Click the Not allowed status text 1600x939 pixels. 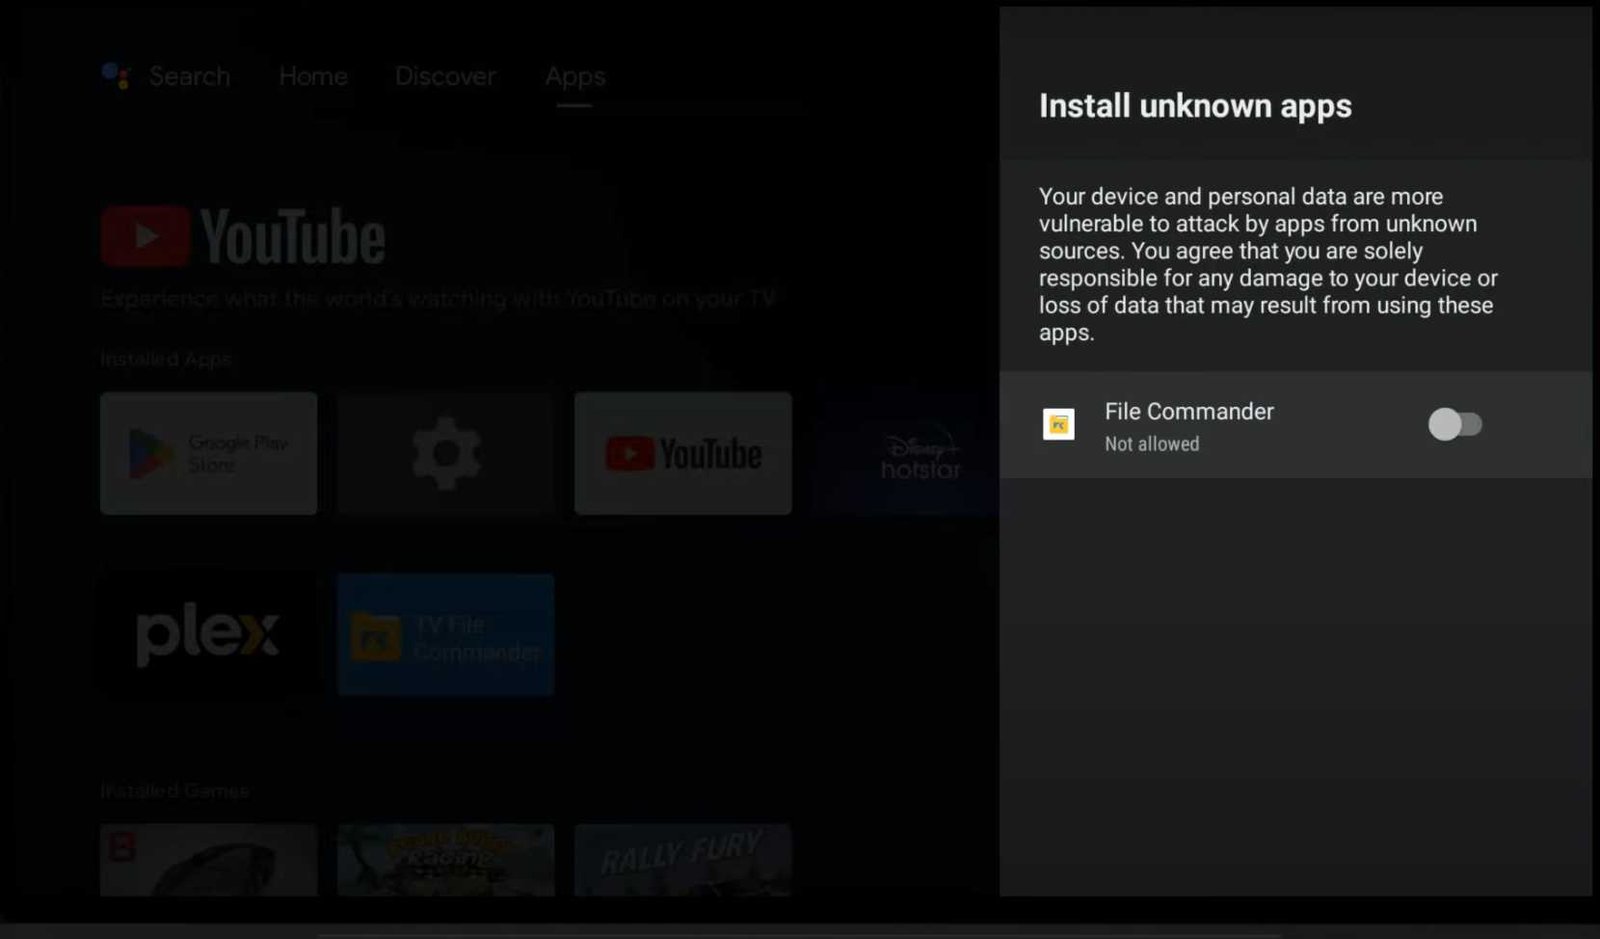1151,444
